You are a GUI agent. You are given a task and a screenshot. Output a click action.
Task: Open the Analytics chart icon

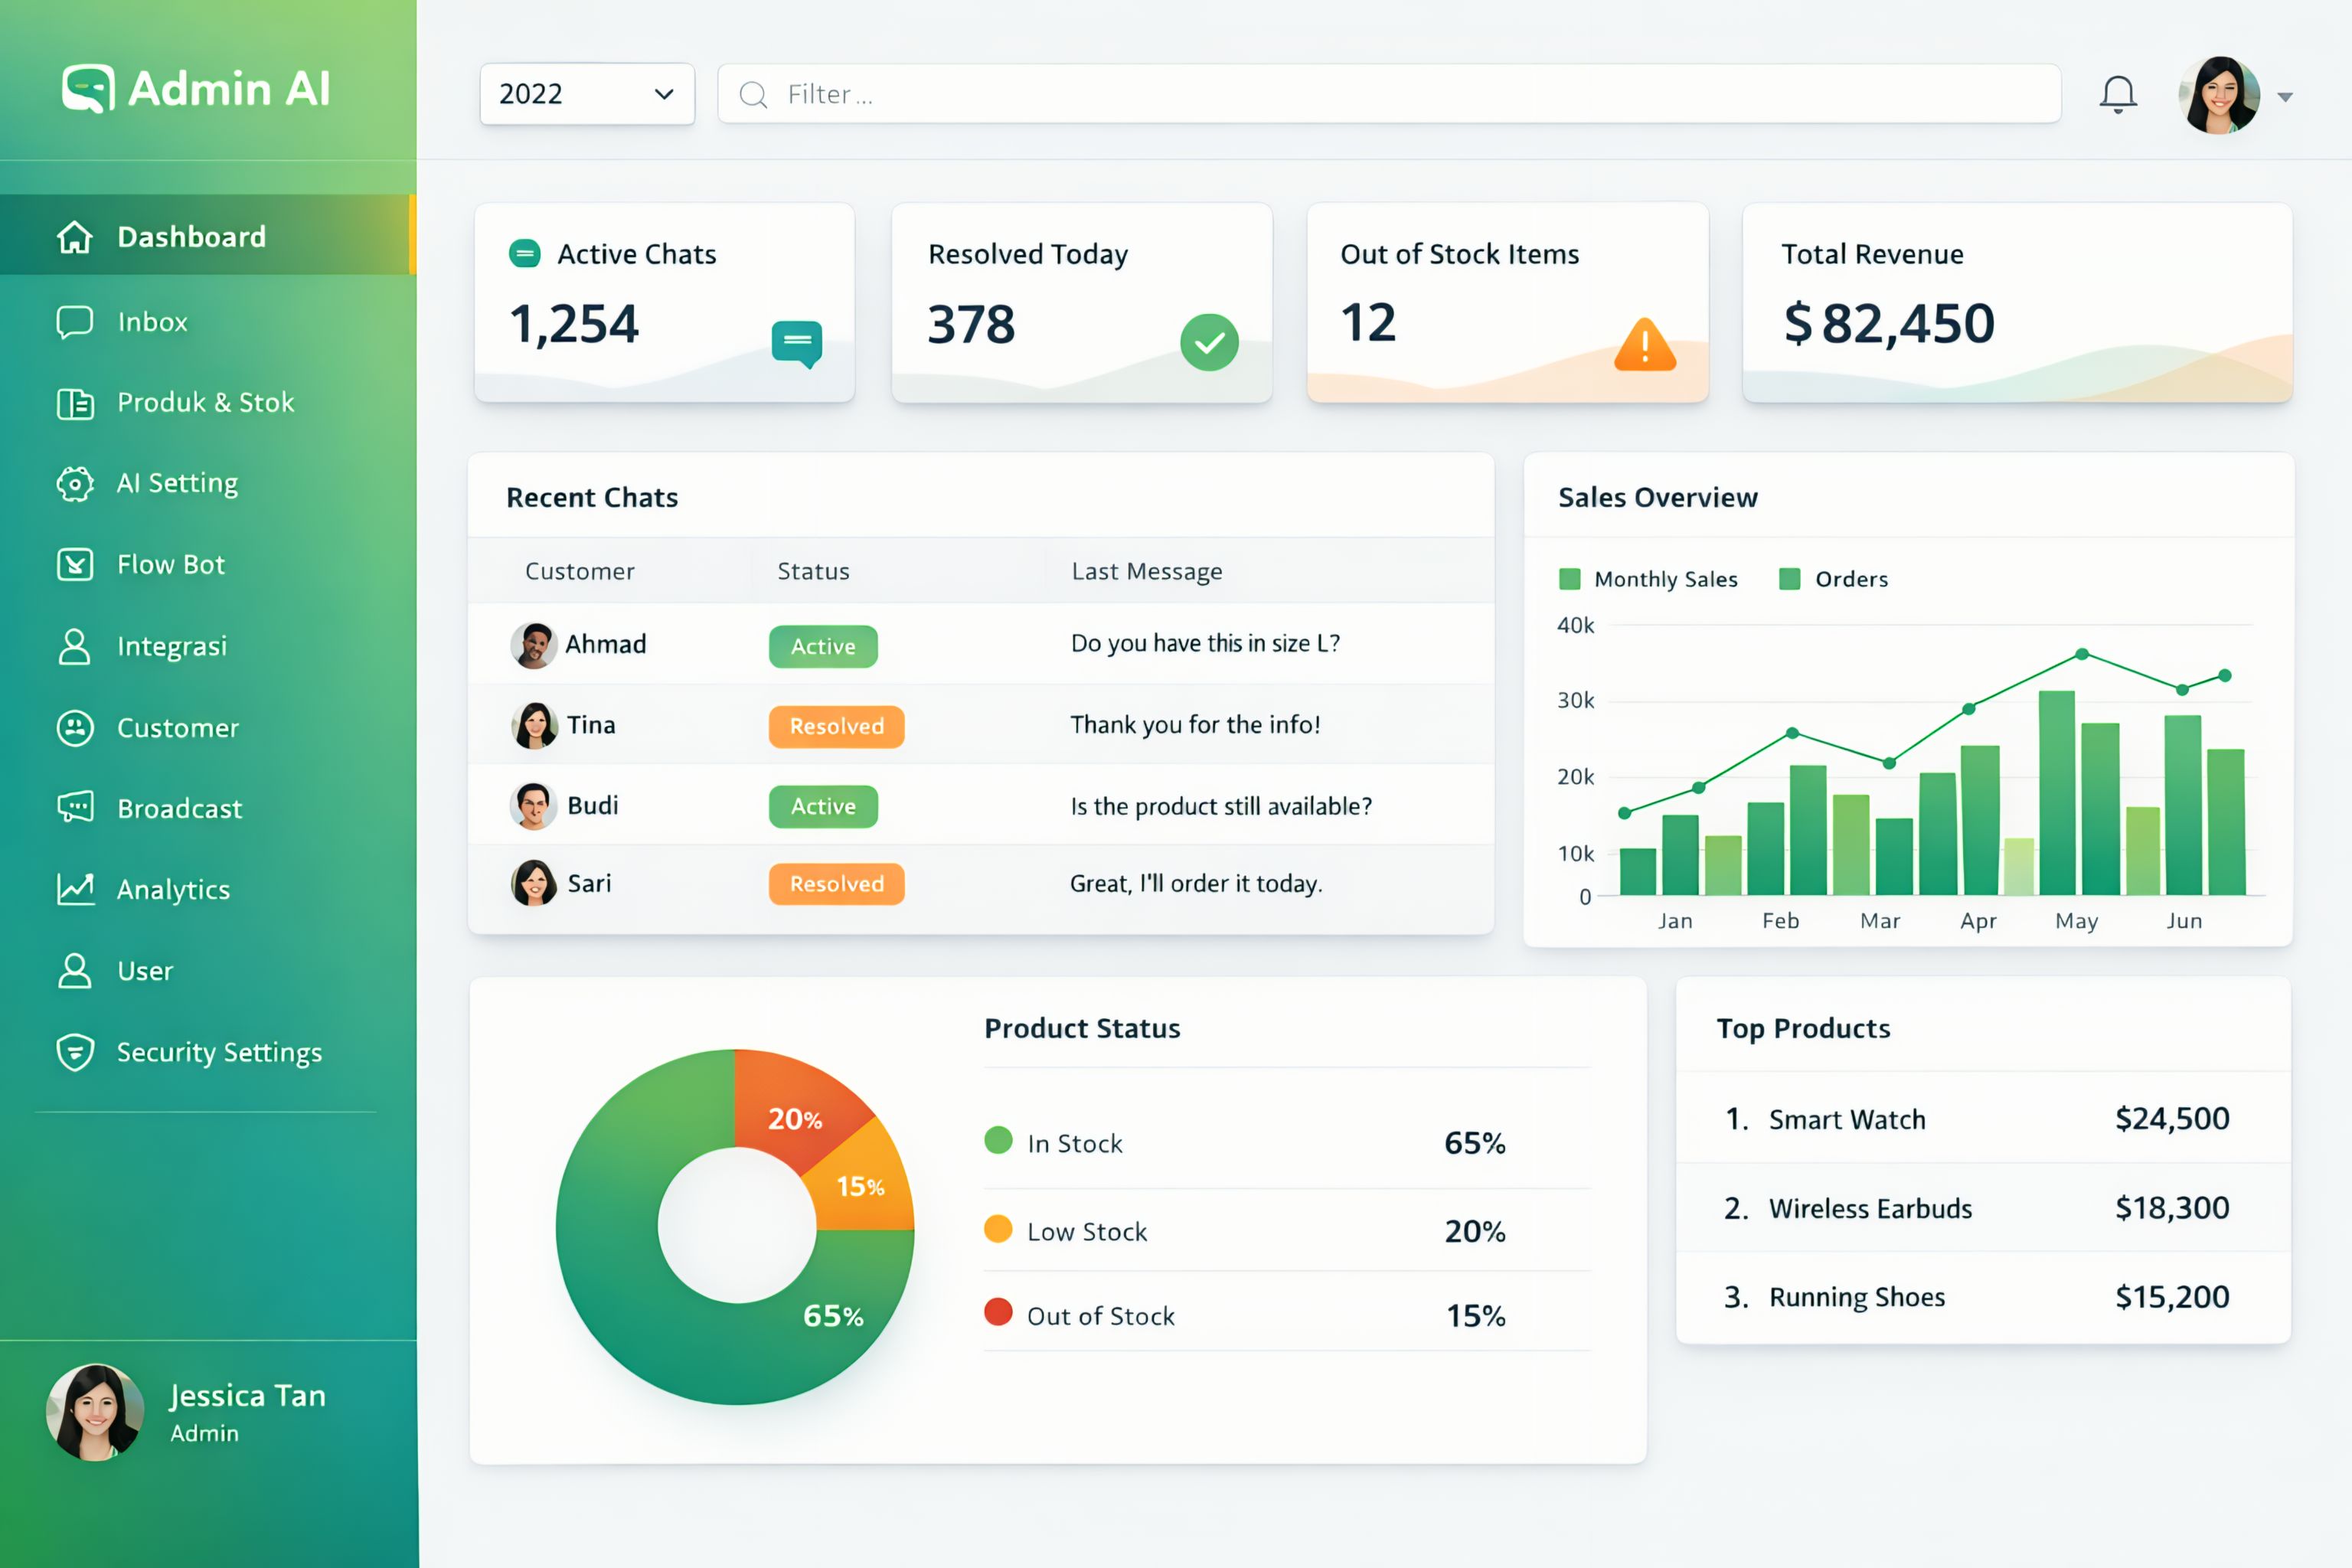[x=75, y=888]
